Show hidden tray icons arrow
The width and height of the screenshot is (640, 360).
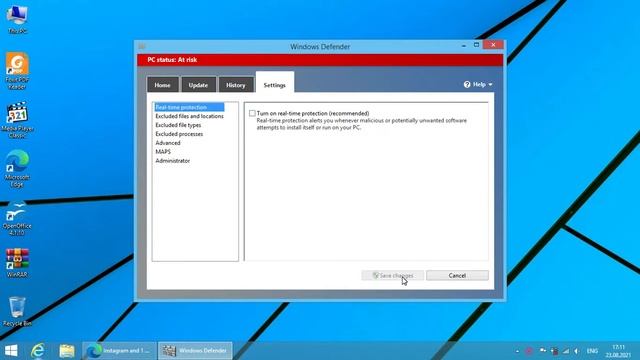pyautogui.click(x=517, y=351)
